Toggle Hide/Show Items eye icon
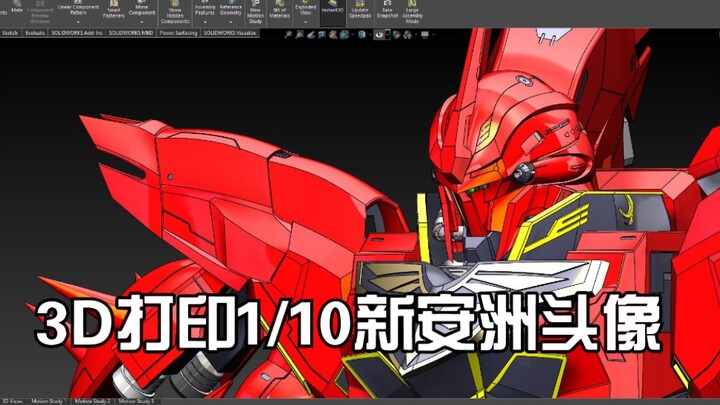The image size is (720, 405). pyautogui.click(x=379, y=34)
